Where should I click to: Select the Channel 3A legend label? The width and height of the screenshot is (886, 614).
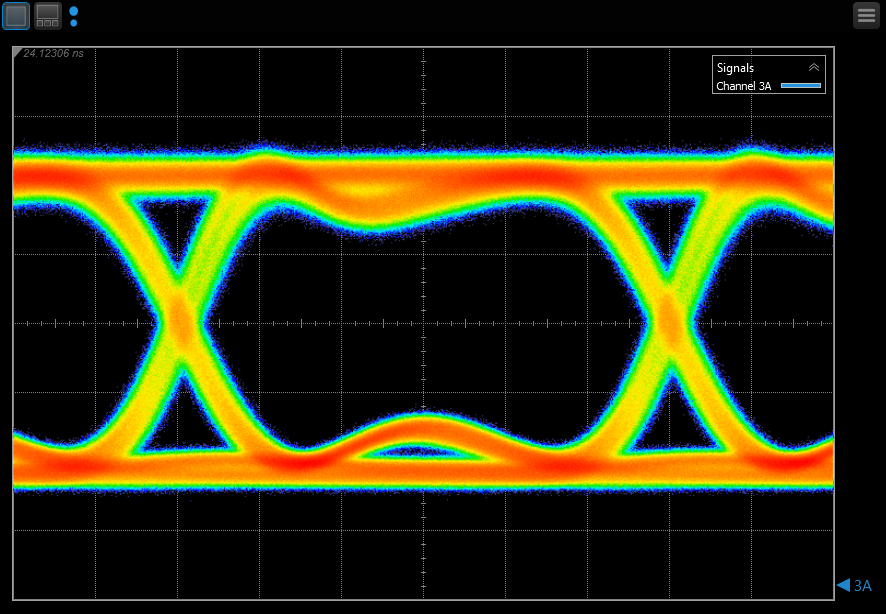[744, 86]
